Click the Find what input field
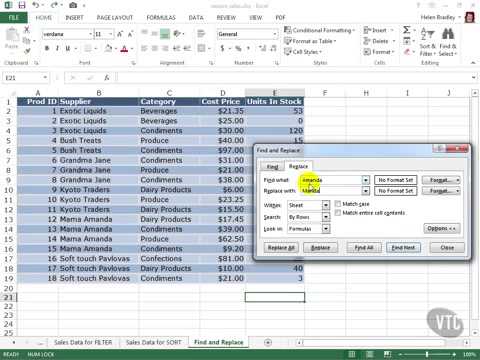Image resolution: width=480 pixels, height=360 pixels. [330, 180]
